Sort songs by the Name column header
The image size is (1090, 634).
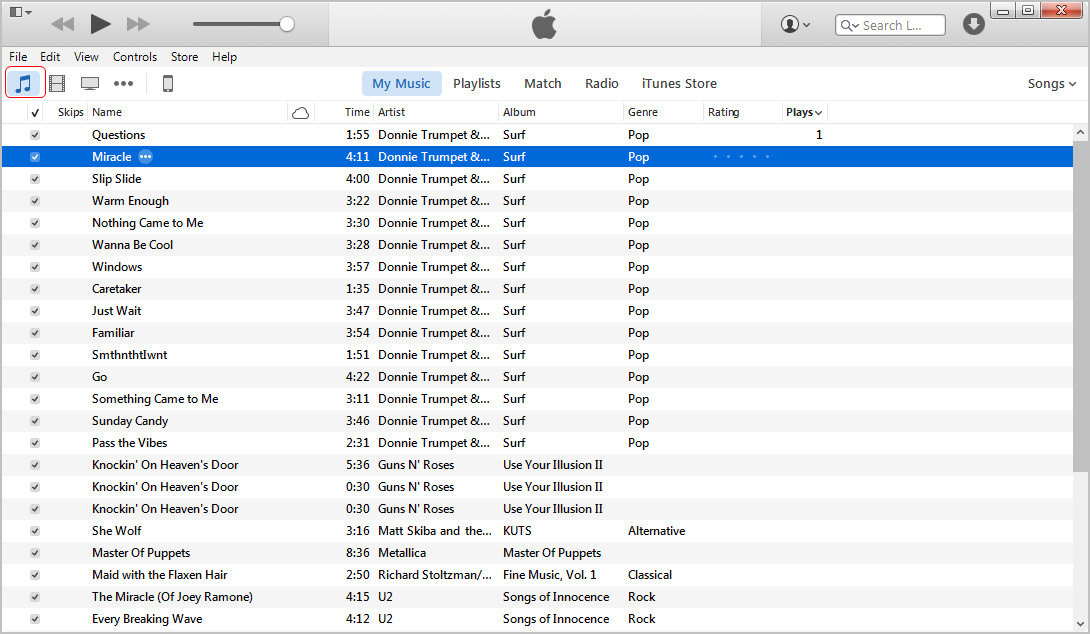click(107, 112)
